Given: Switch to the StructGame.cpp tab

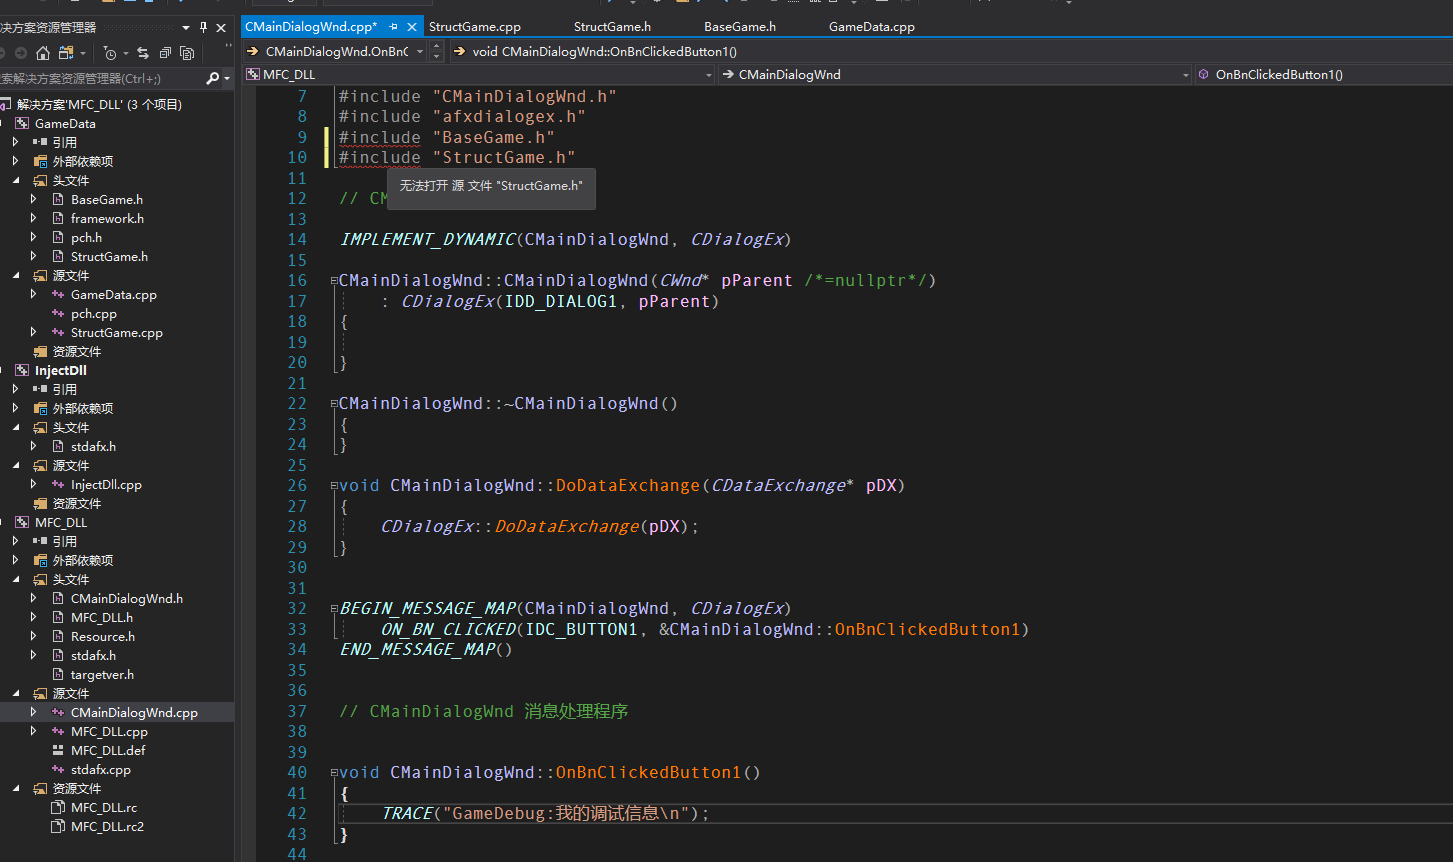Looking at the screenshot, I should coord(475,27).
